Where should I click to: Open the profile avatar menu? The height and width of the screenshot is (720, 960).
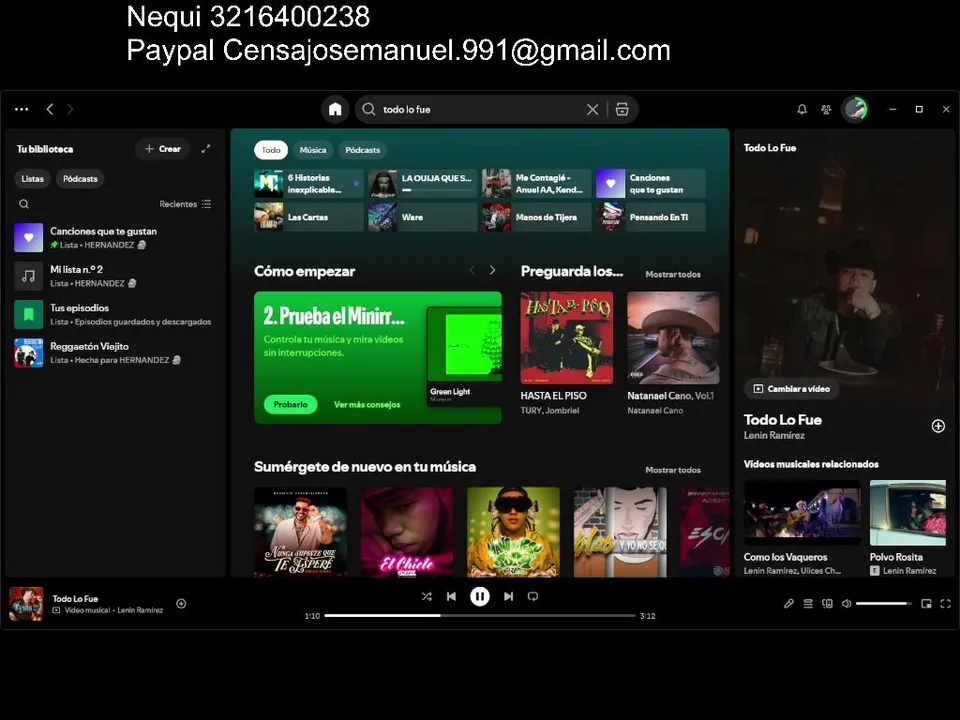855,109
